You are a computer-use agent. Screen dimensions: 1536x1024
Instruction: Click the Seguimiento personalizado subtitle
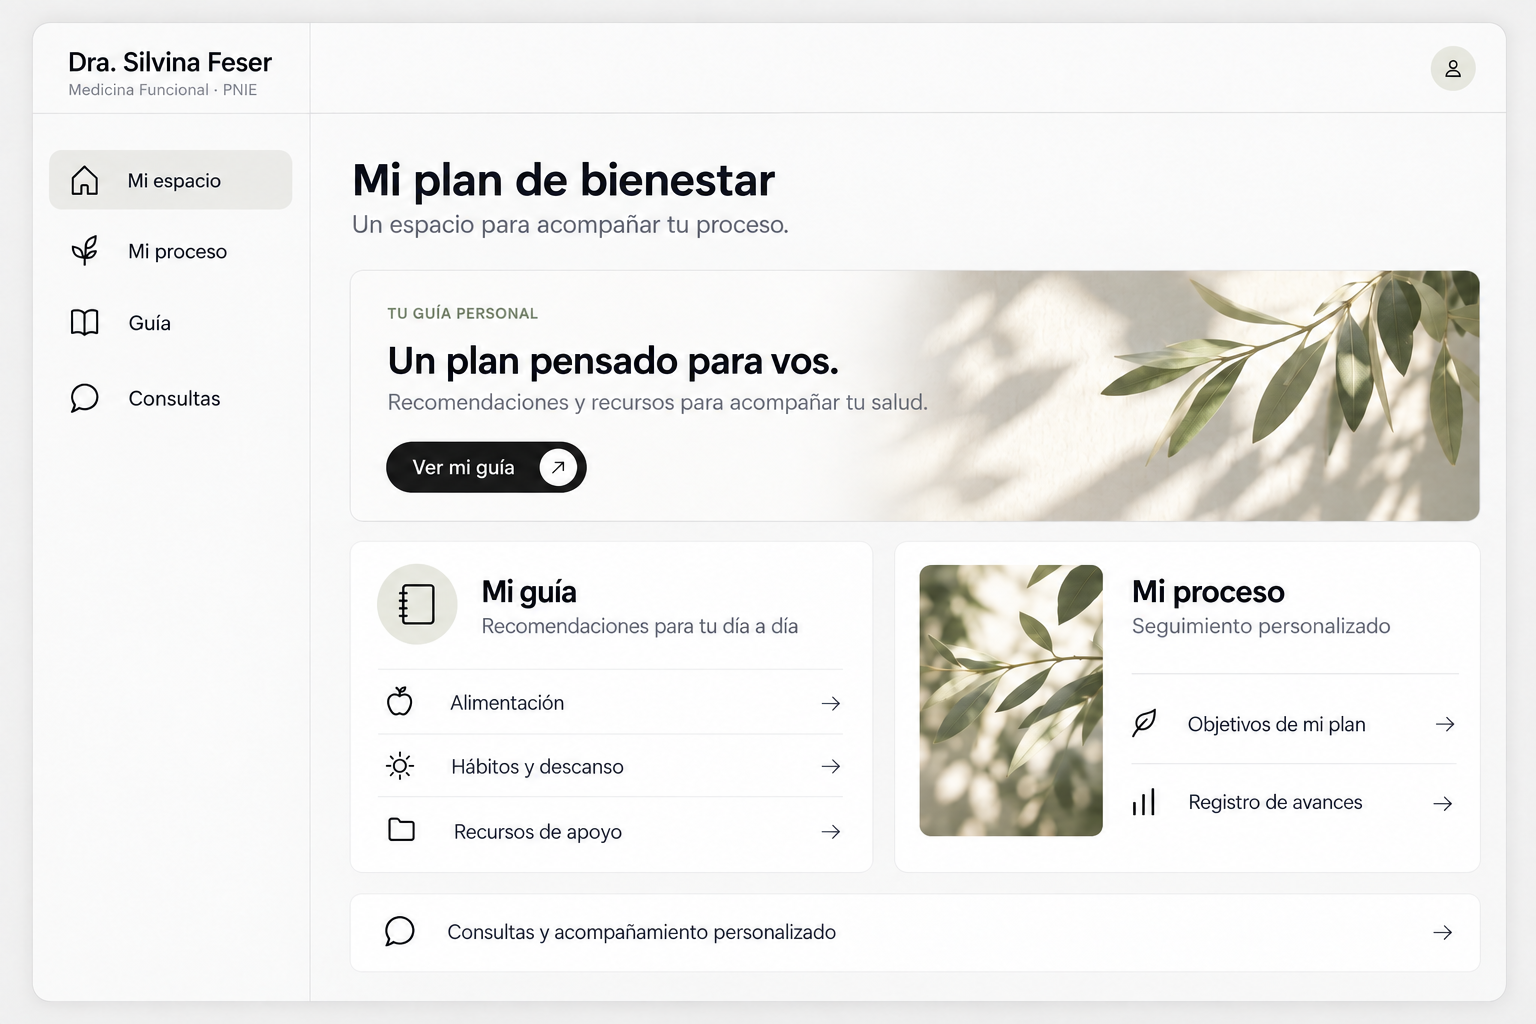(1261, 626)
